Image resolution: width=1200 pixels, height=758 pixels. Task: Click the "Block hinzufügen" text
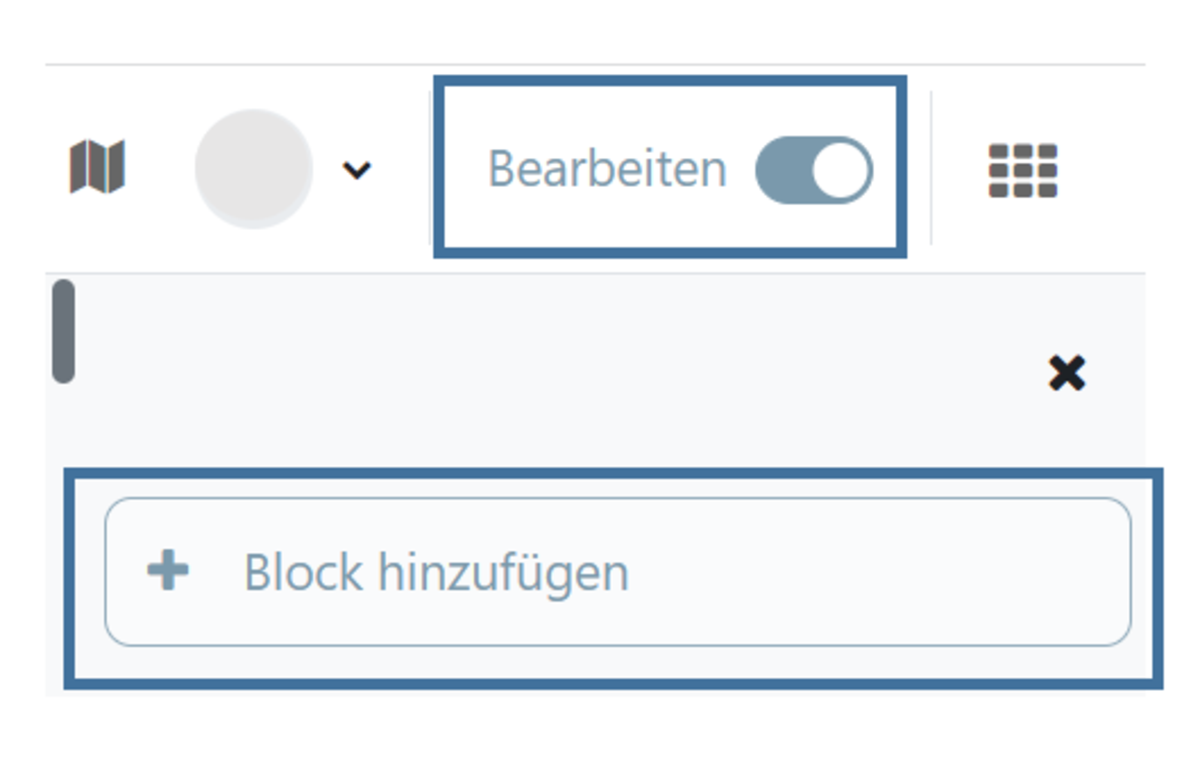click(436, 573)
